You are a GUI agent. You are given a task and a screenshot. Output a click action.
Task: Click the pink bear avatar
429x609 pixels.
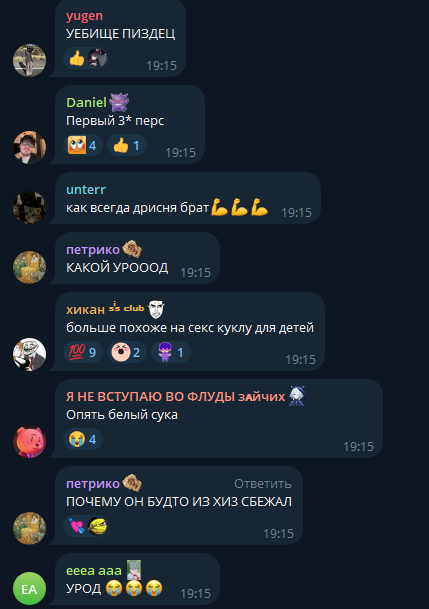(x=30, y=442)
